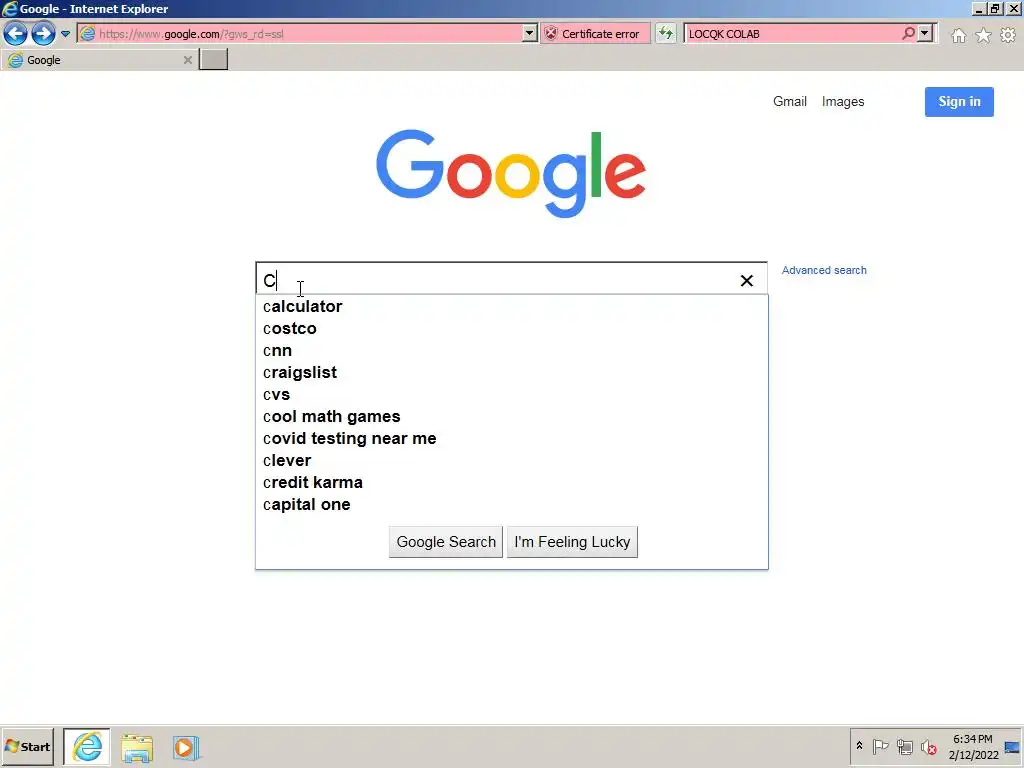The width and height of the screenshot is (1024, 768).
Task: Open the Advanced search link
Action: click(824, 270)
